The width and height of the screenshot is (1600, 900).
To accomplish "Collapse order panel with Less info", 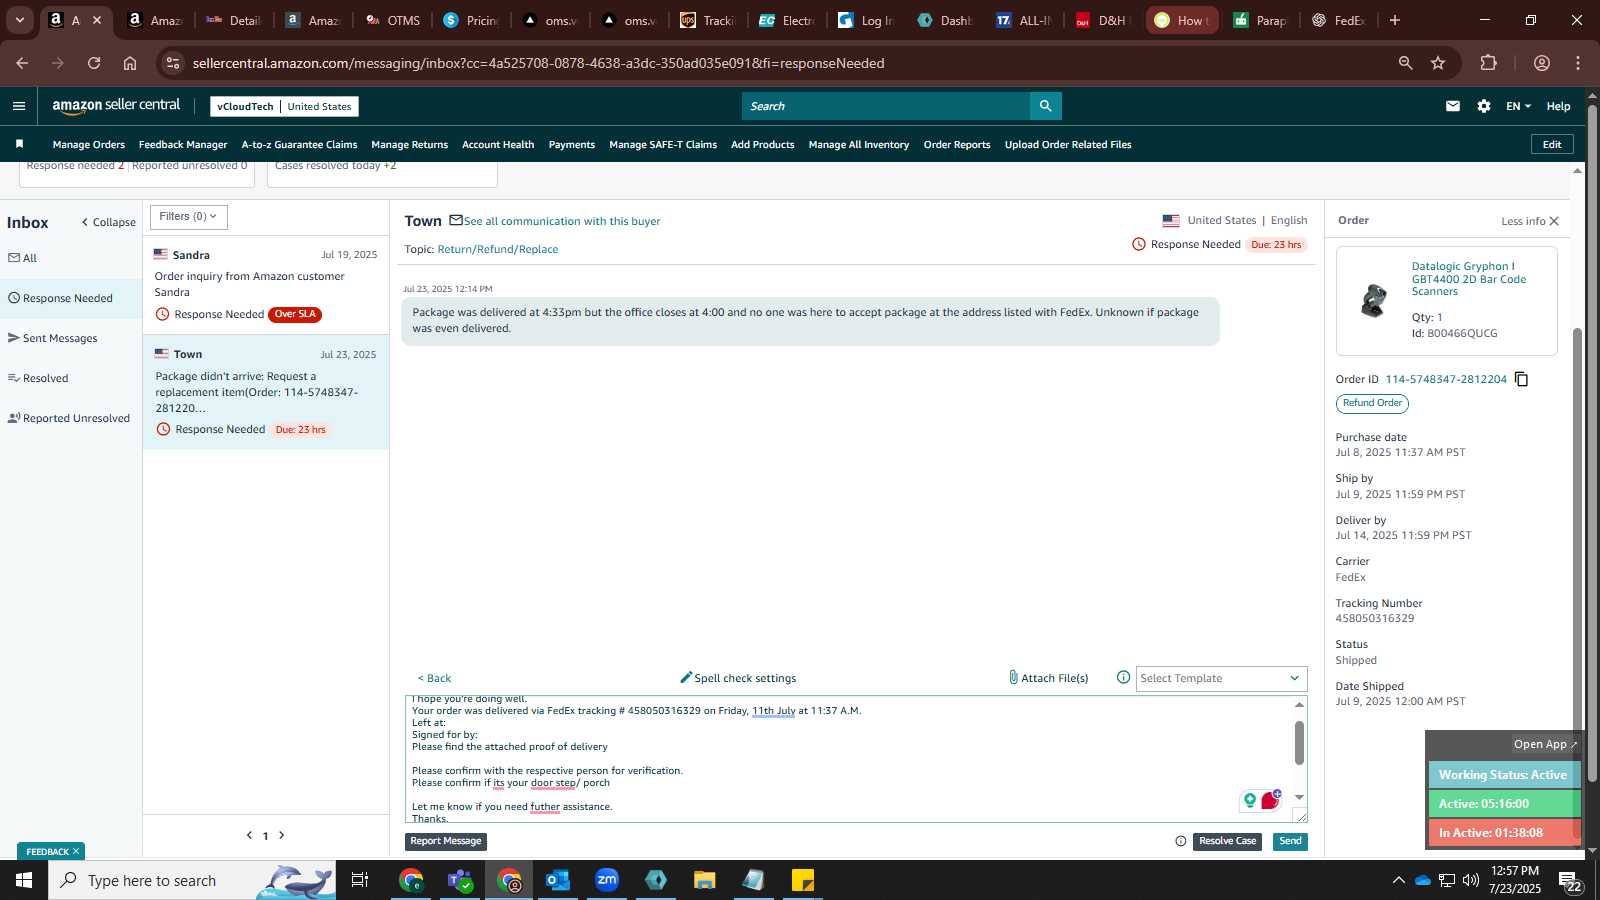I will [1530, 221].
